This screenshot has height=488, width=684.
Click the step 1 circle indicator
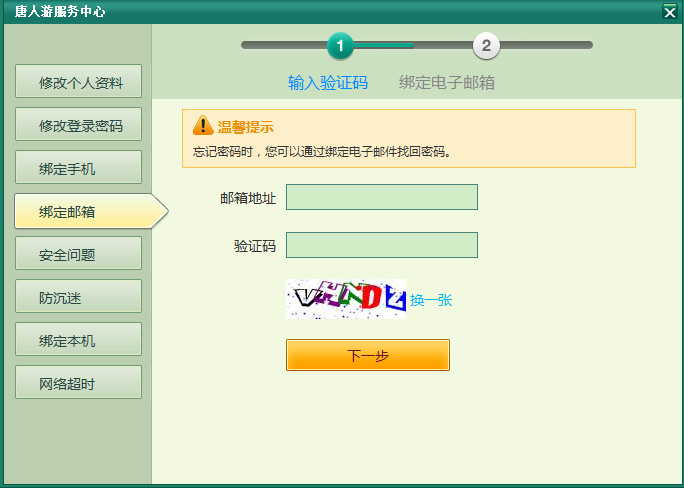340,45
